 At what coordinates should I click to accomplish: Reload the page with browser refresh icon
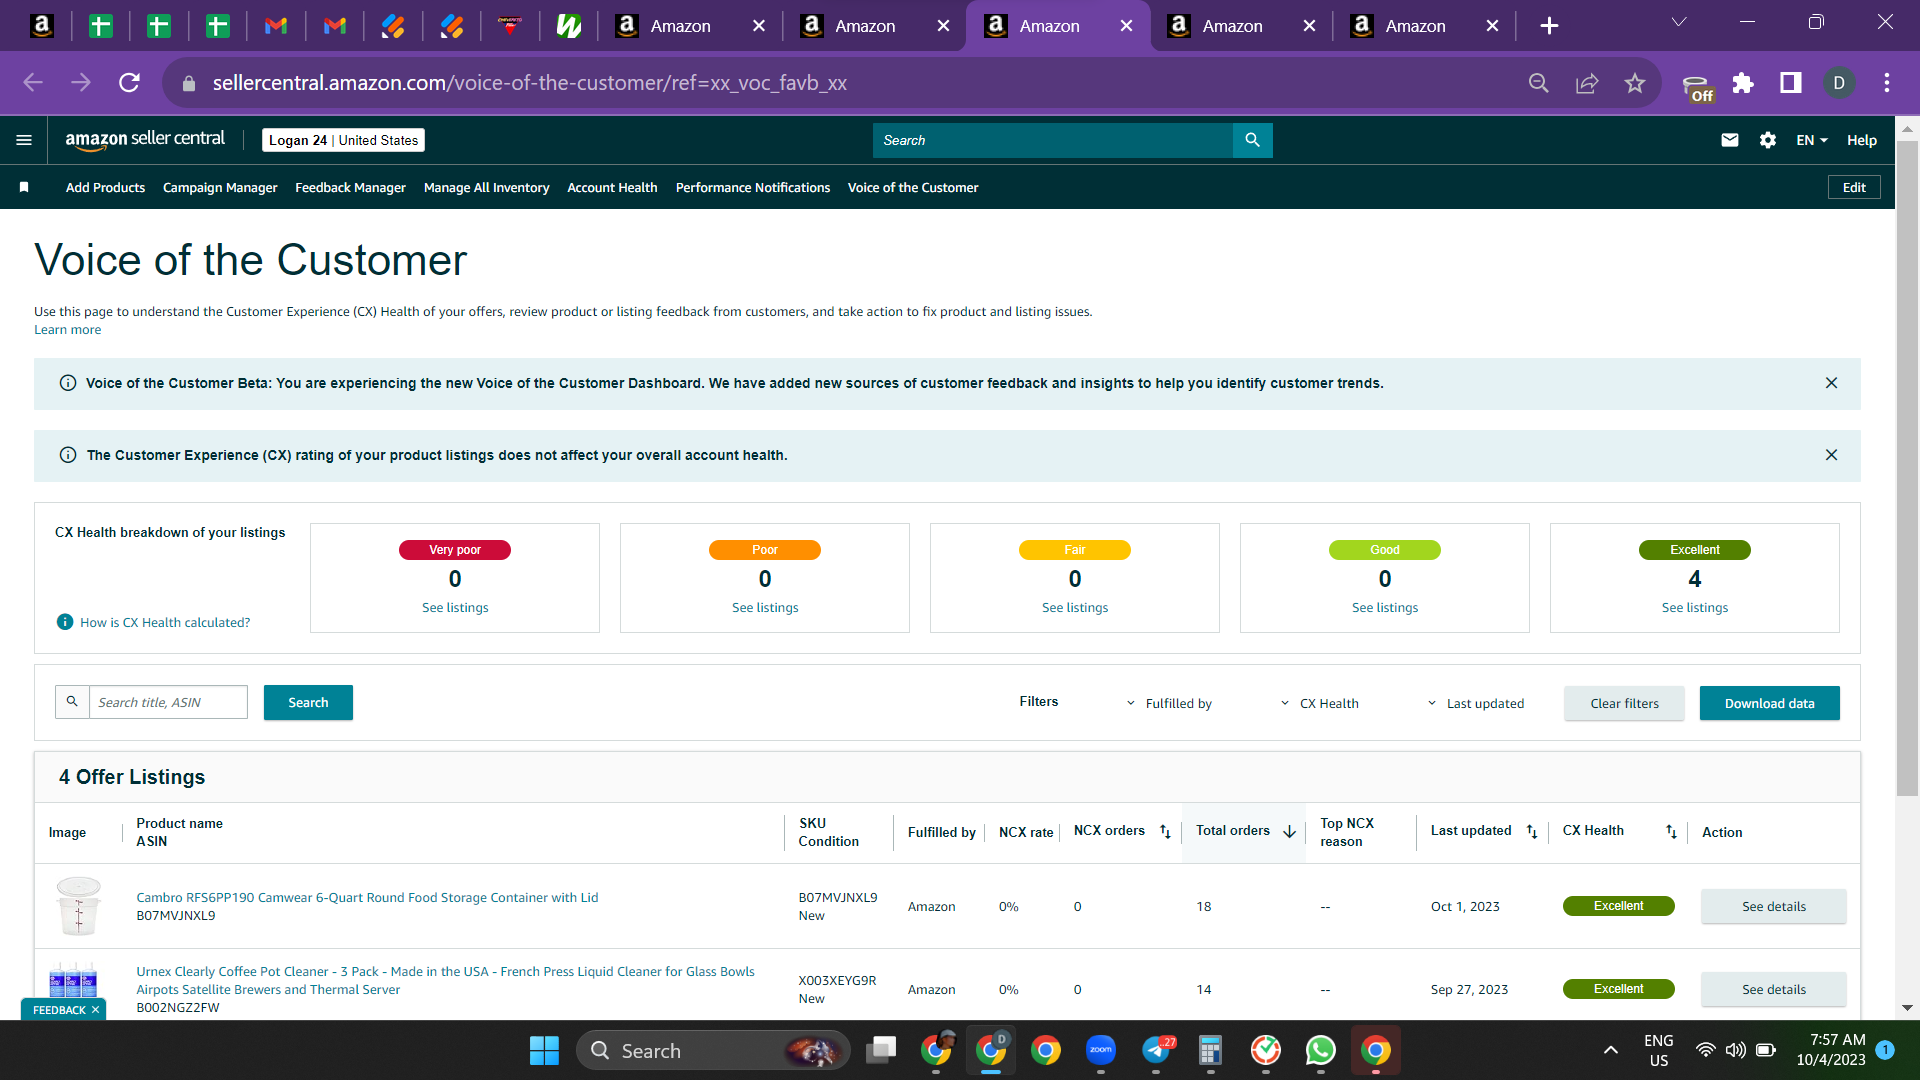tap(129, 83)
